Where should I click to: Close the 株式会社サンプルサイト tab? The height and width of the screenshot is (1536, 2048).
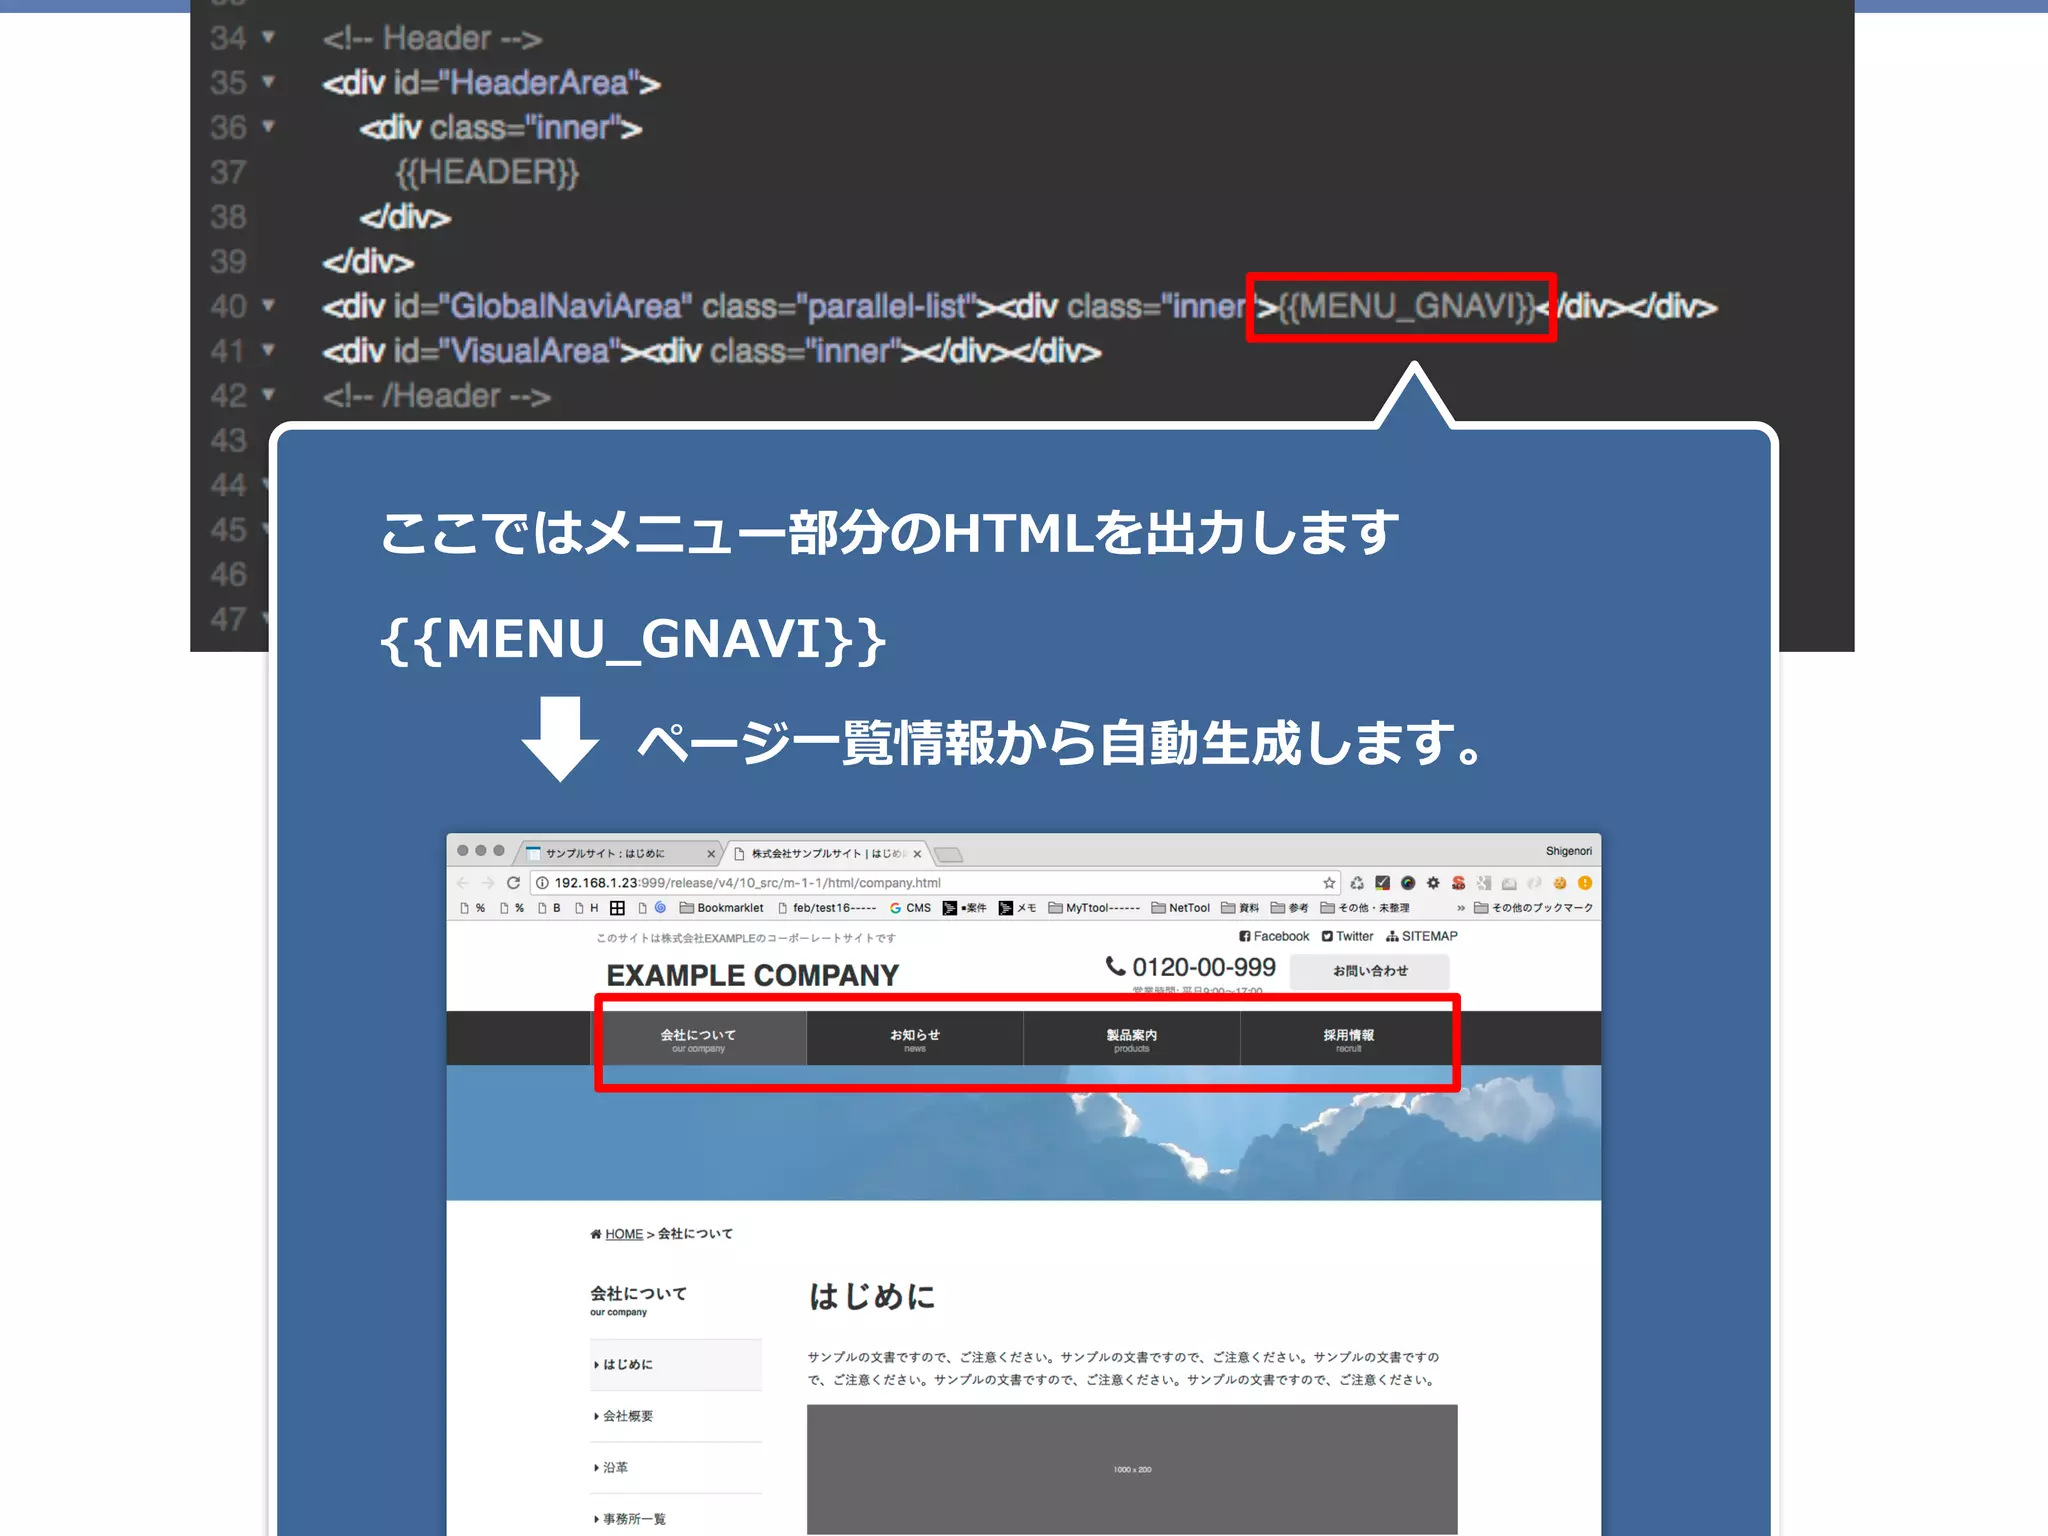click(x=917, y=854)
